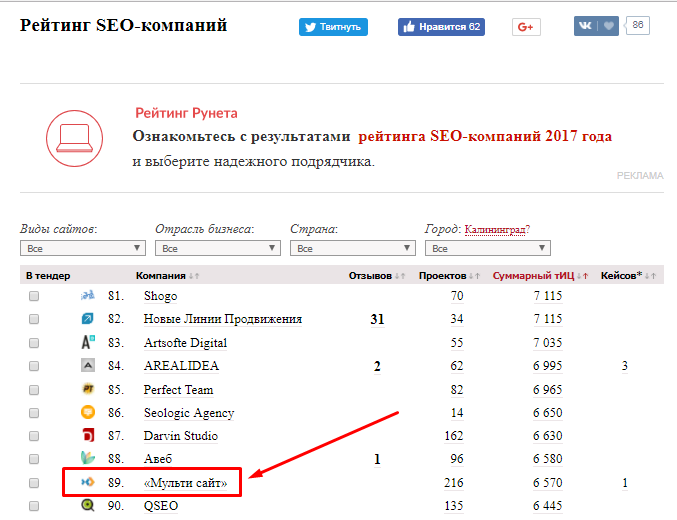Check the tender box for «Мульти сайт»
Viewport: 677px width, 520px height.
tap(34, 483)
